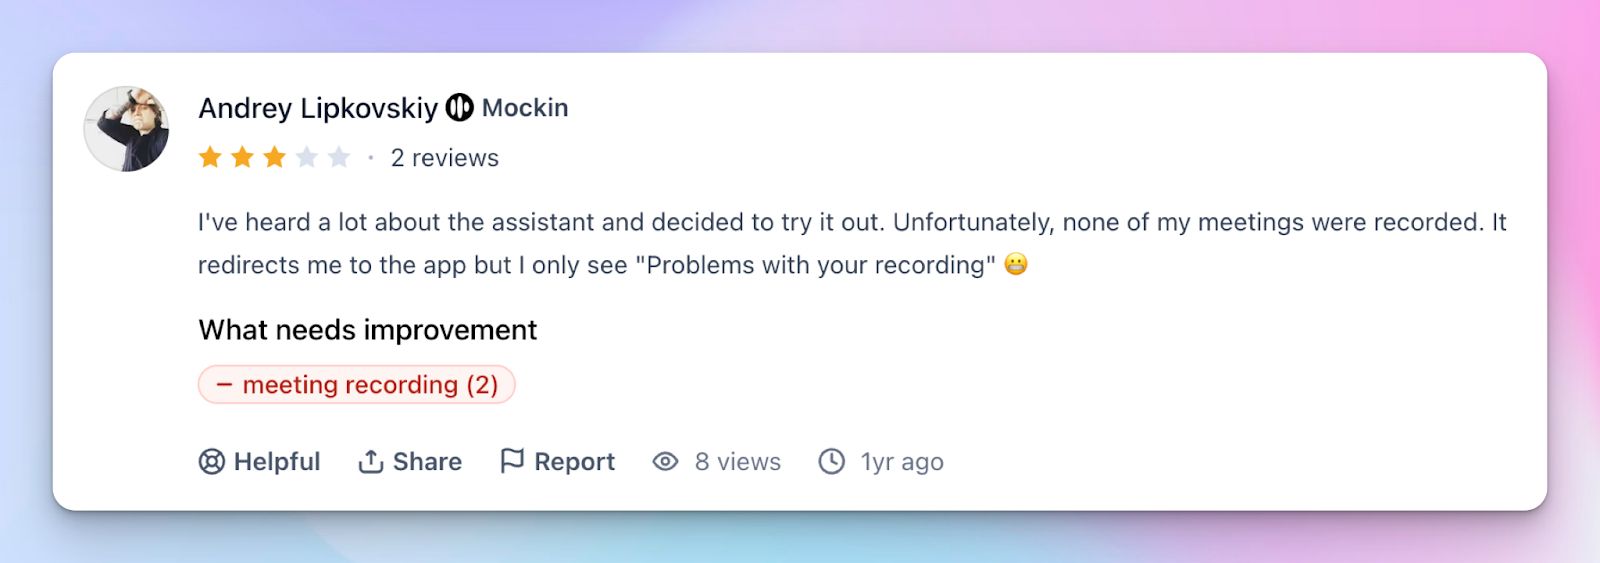Open the reviewer name Andrey Lipkovskiy
Viewport: 1600px width, 563px height.
coord(318,108)
